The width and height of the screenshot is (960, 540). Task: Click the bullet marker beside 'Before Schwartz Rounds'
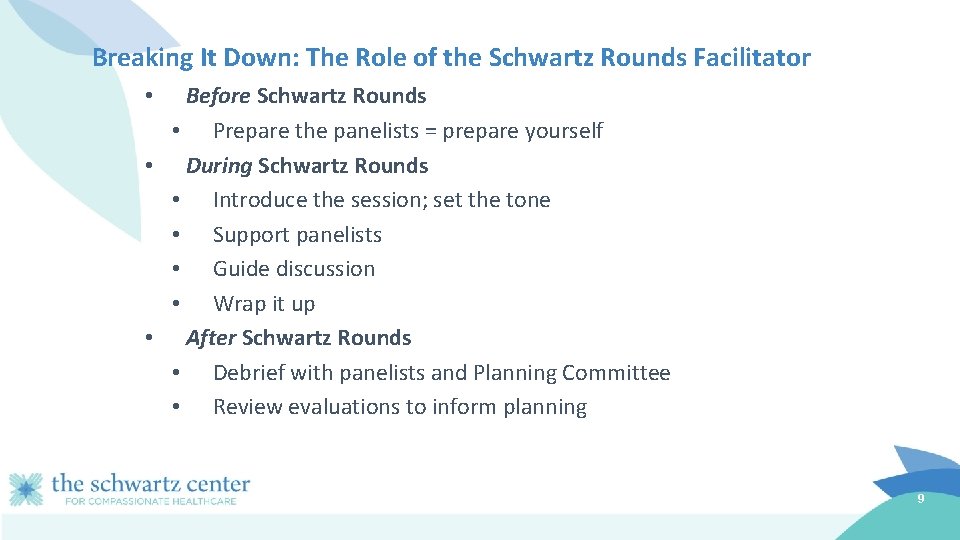[149, 96]
